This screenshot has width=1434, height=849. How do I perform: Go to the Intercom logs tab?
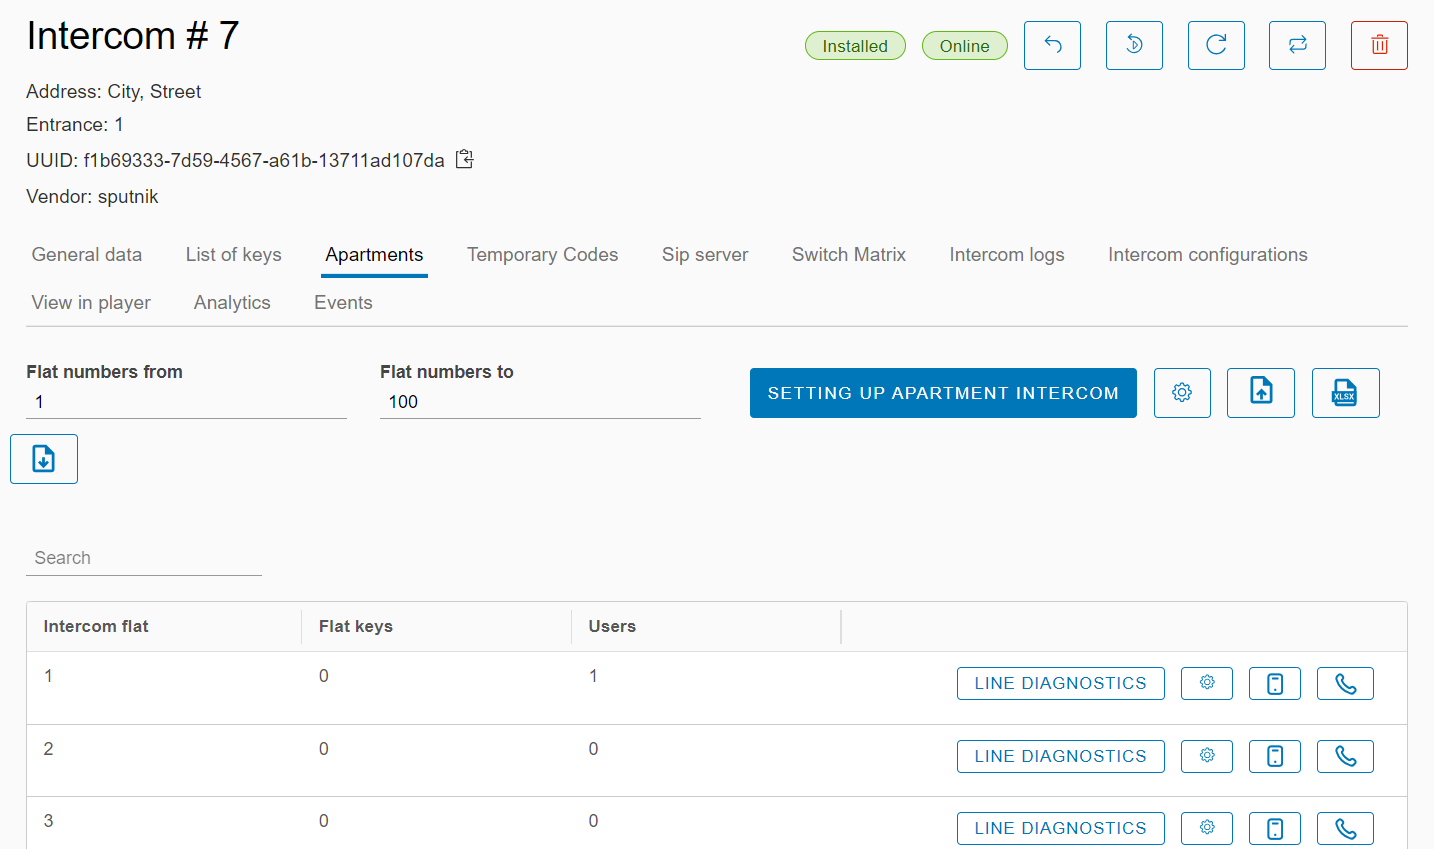pyautogui.click(x=1006, y=255)
